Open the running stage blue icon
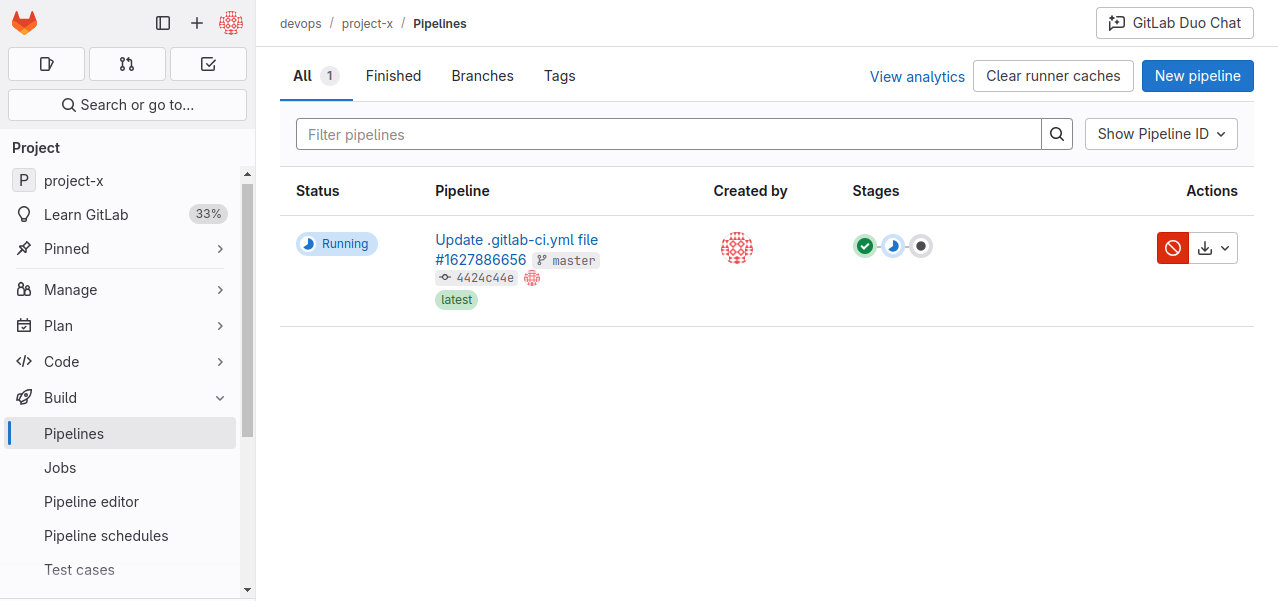Viewport: 1278px width, 601px height. tap(893, 246)
